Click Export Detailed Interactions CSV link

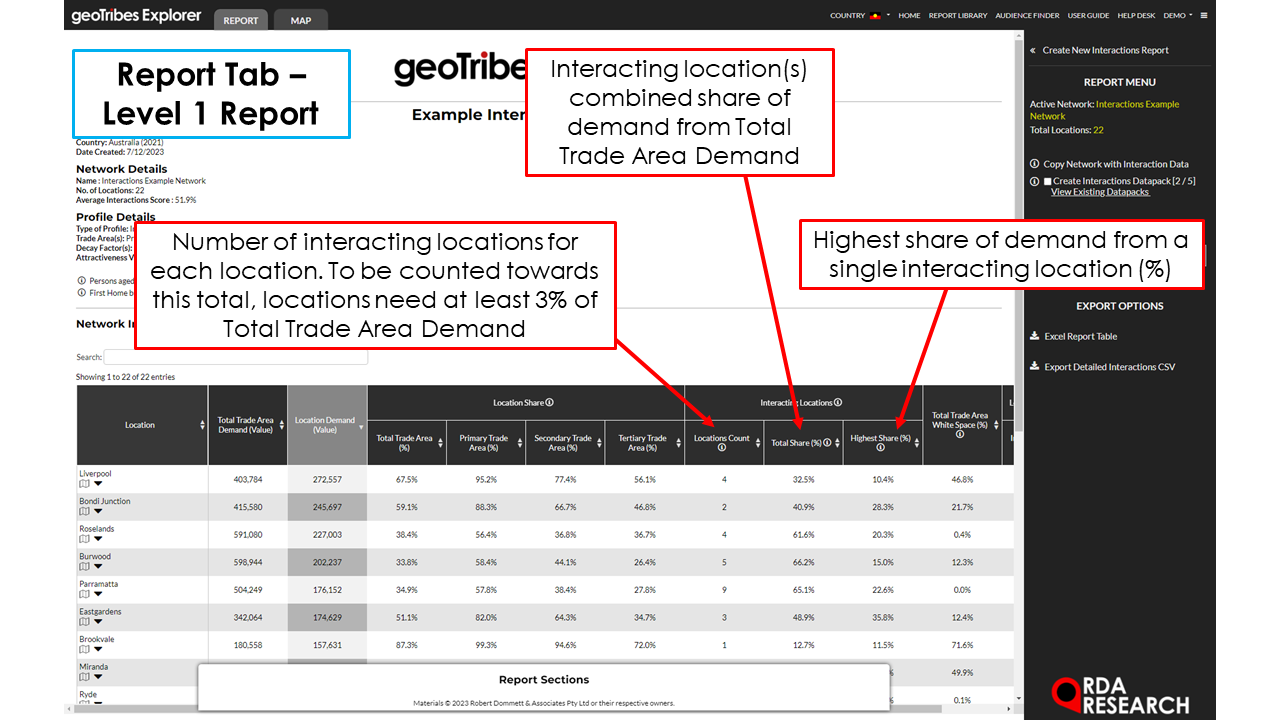1109,367
